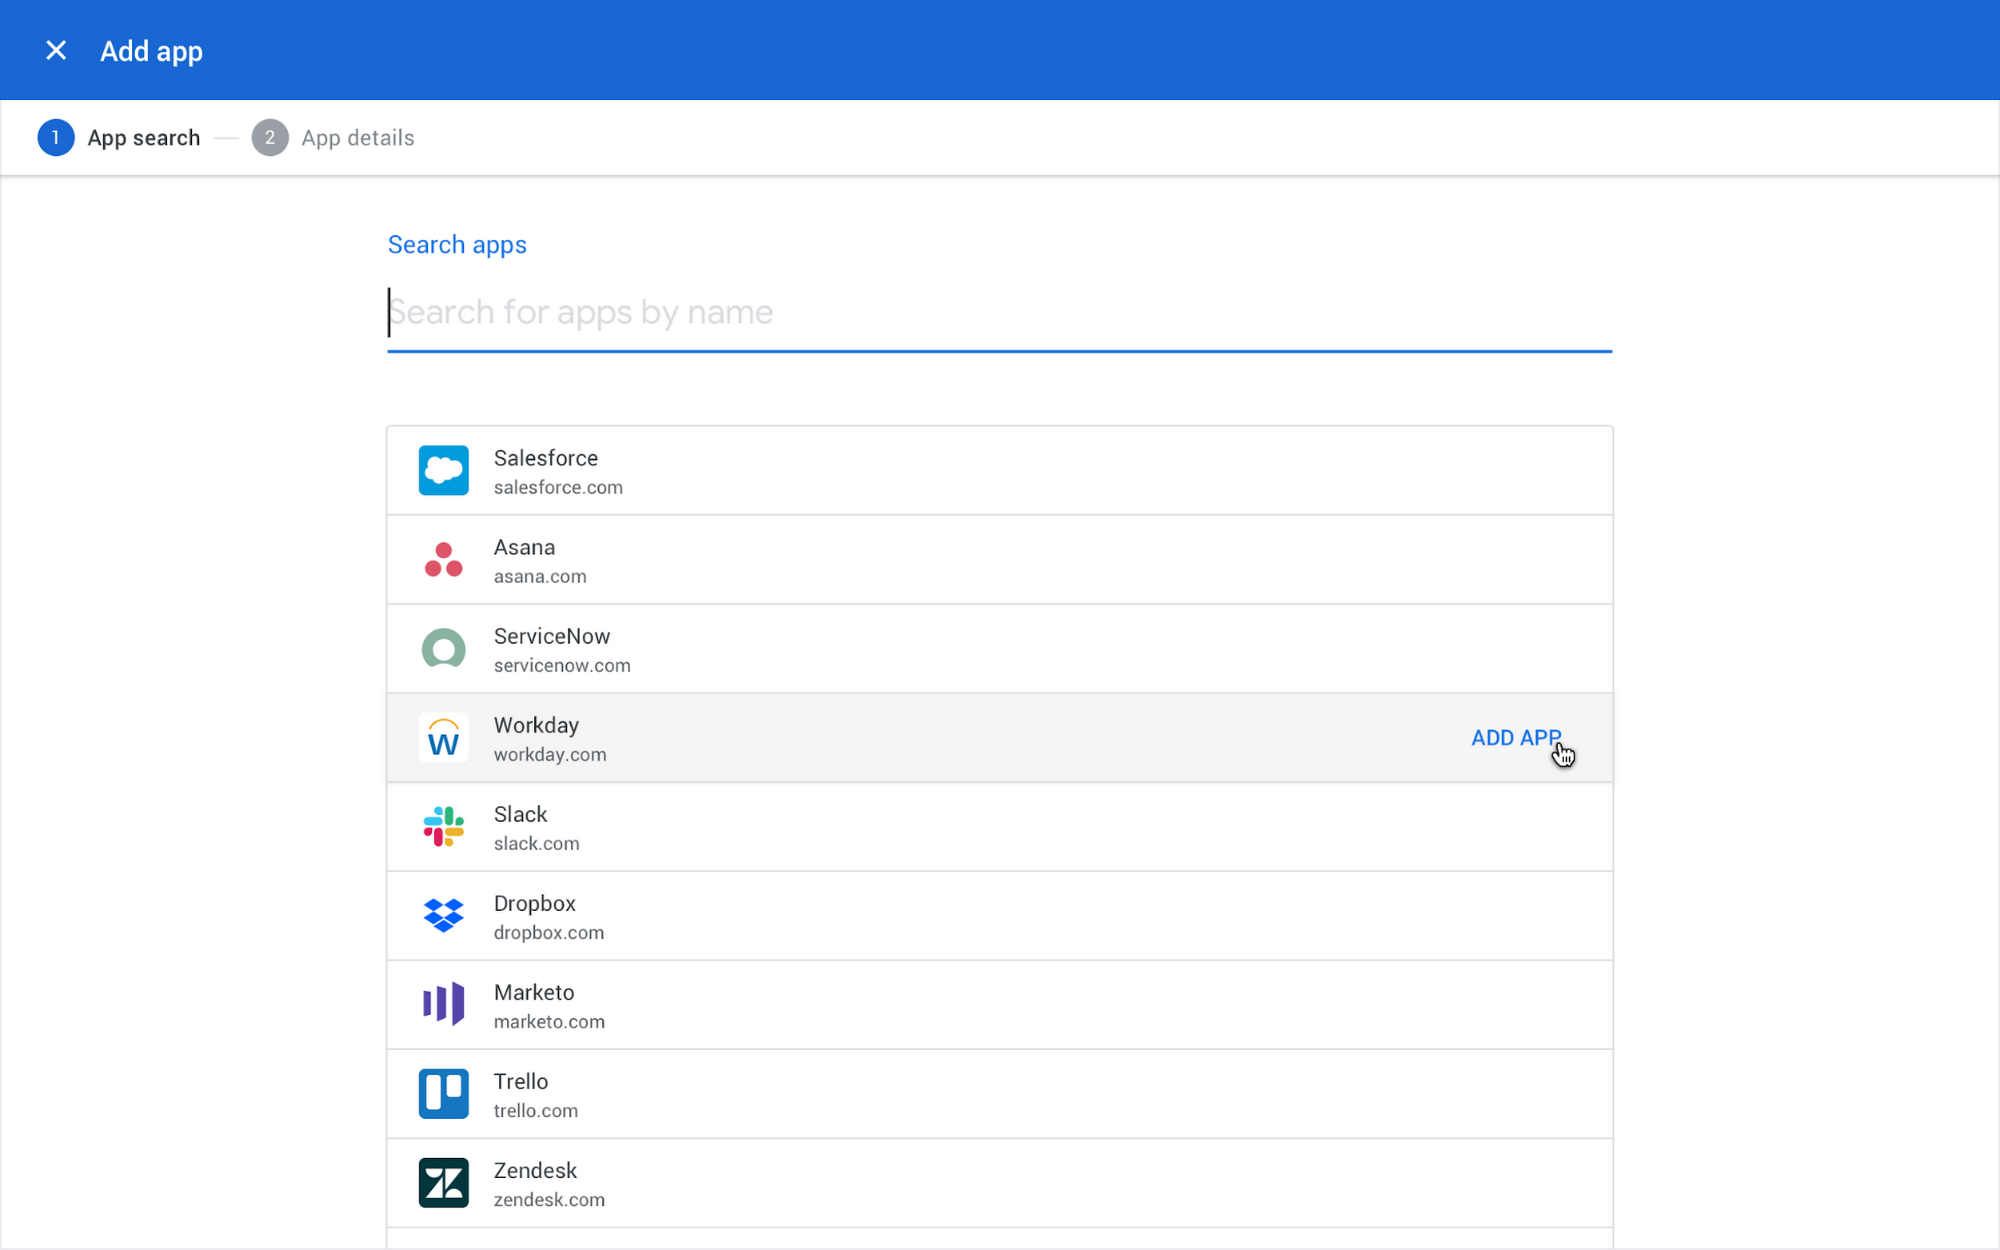Select the Workday icon
Image resolution: width=2000 pixels, height=1250 pixels.
click(x=443, y=738)
